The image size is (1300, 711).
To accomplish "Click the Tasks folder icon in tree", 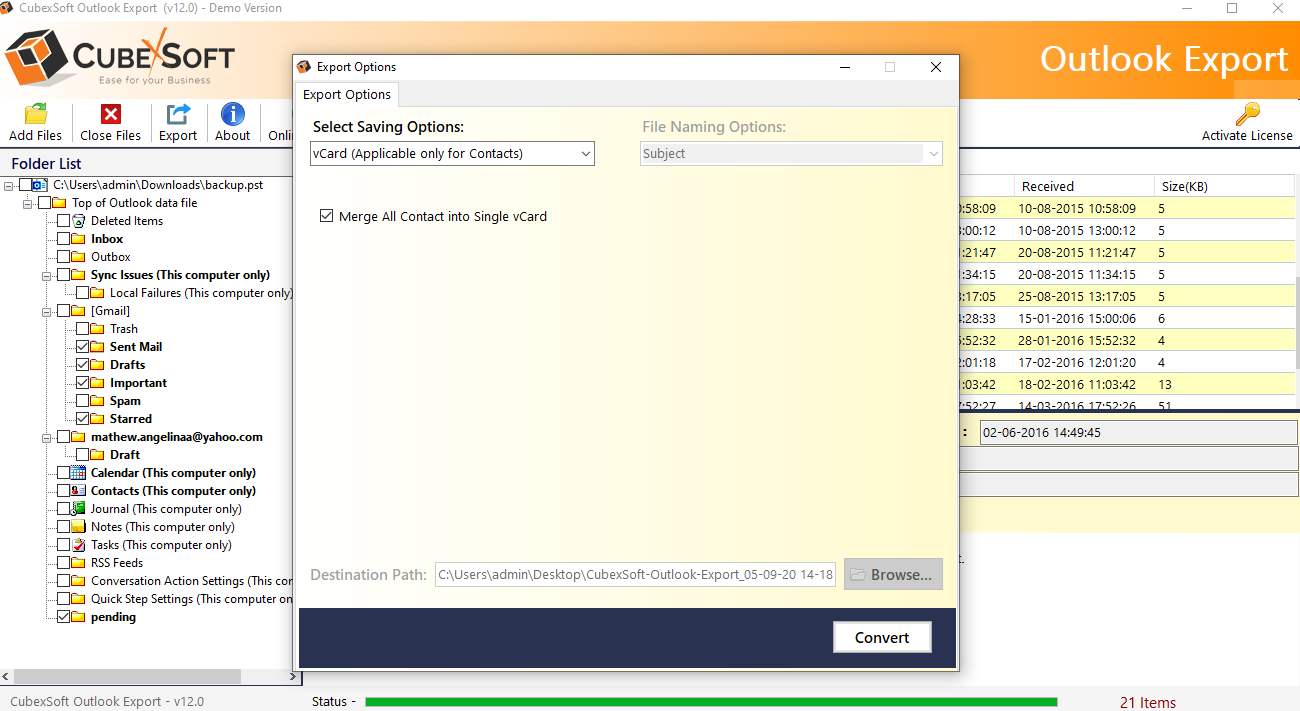I will [79, 545].
